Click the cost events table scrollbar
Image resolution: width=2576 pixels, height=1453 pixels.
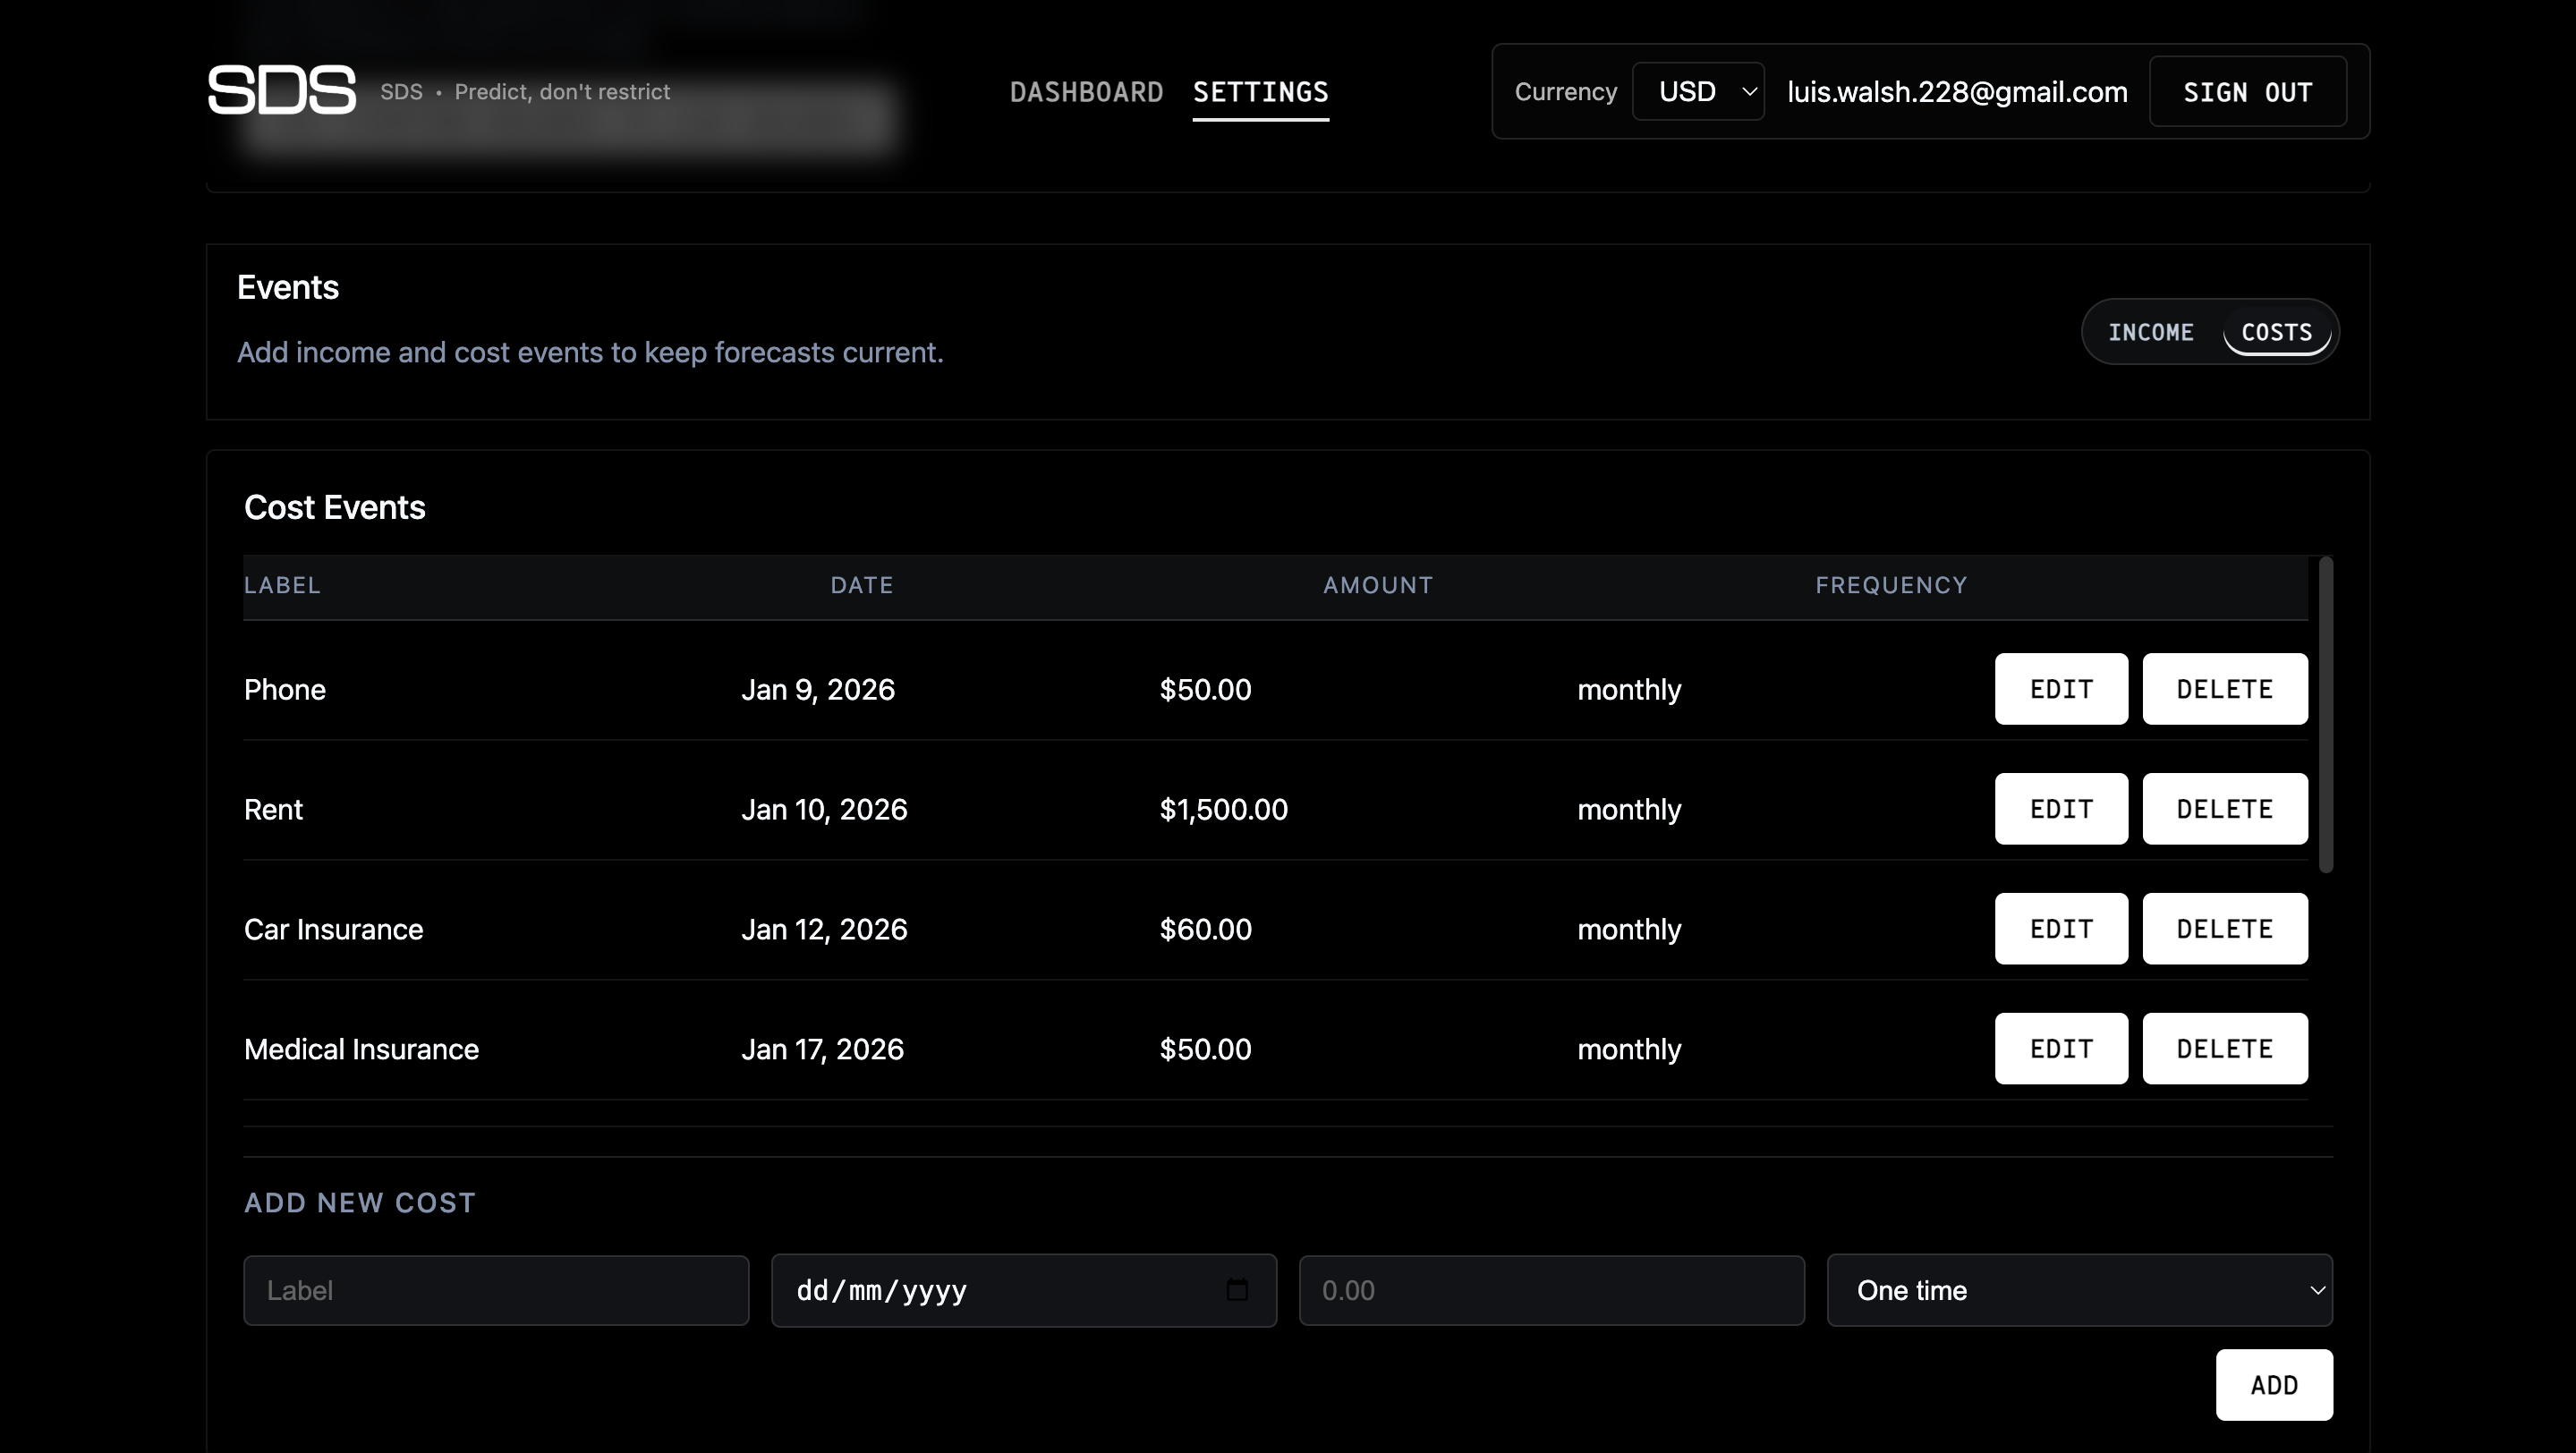pos(2325,715)
